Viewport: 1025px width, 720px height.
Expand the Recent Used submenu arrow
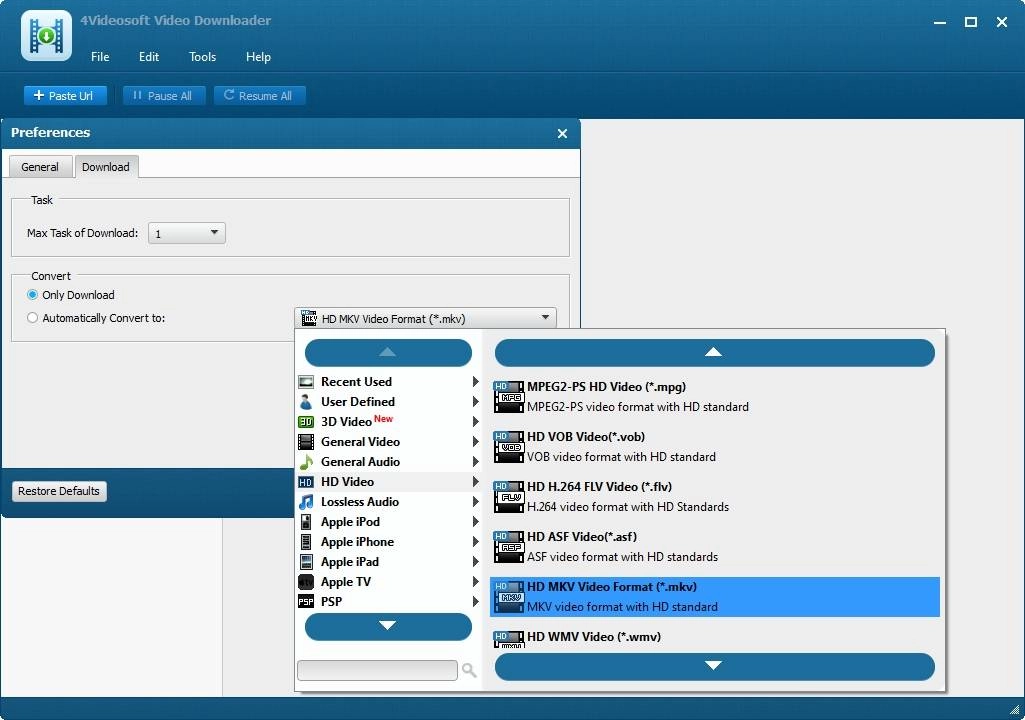(475, 382)
